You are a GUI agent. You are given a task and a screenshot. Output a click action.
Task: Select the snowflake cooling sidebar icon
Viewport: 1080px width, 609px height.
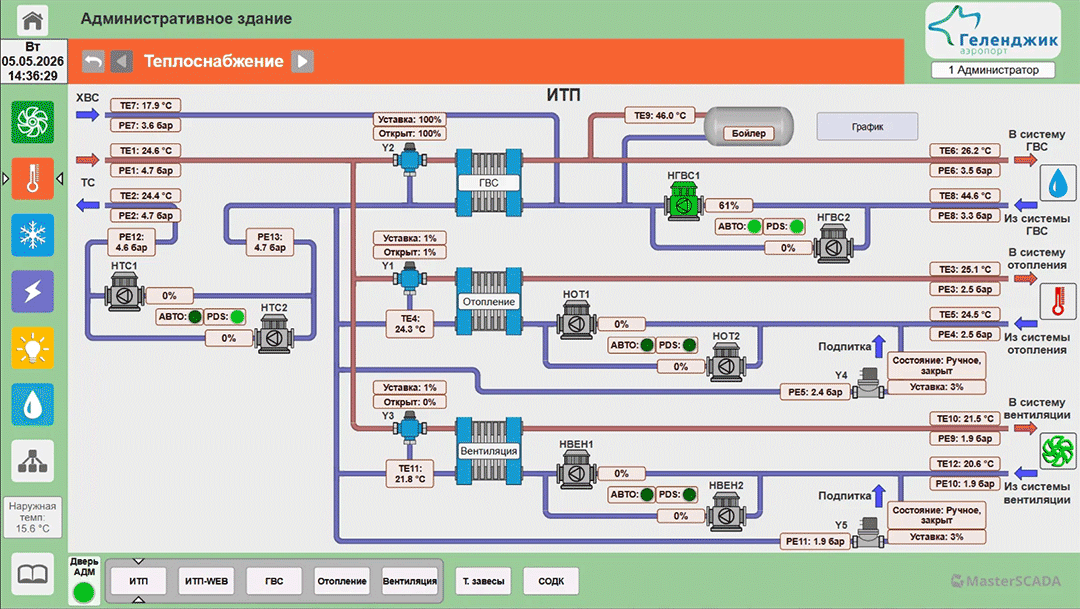(x=32, y=235)
